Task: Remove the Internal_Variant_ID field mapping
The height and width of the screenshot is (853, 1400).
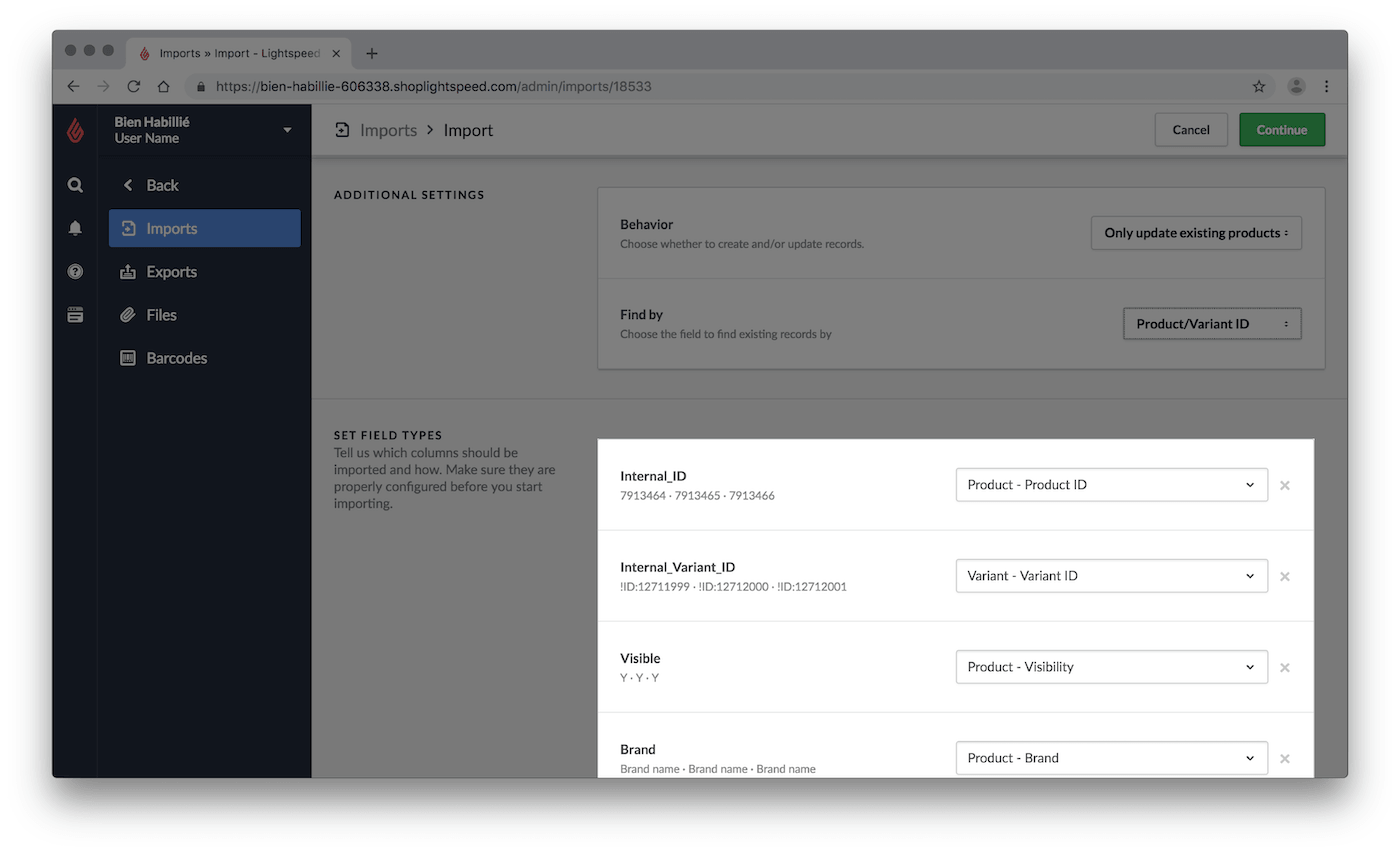Action: click(x=1285, y=576)
